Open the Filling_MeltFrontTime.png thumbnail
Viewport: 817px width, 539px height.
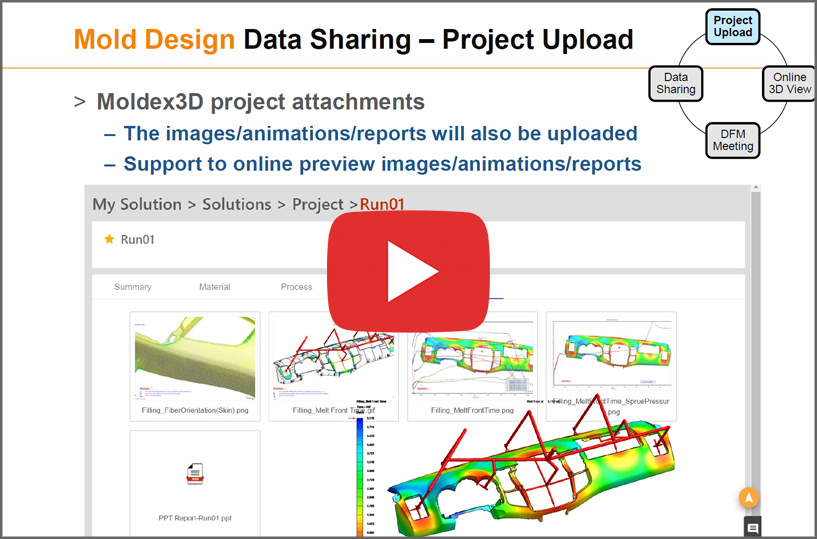(x=472, y=366)
